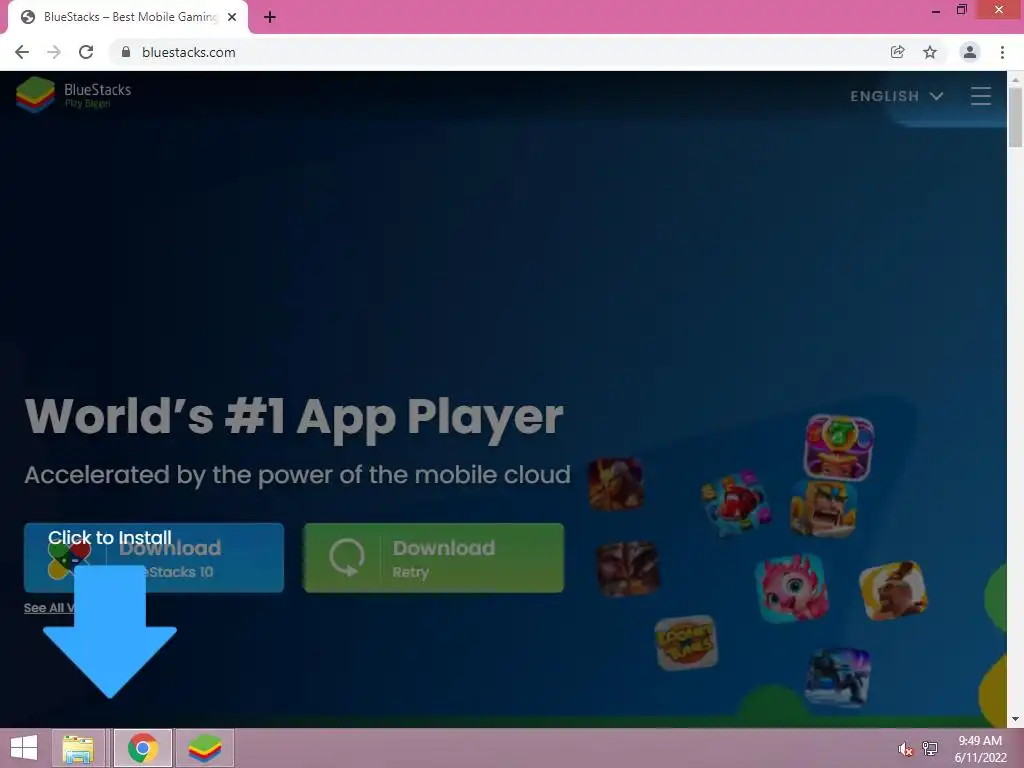Click the page scrollbar thumb
The width and height of the screenshot is (1024, 768).
click(1015, 118)
